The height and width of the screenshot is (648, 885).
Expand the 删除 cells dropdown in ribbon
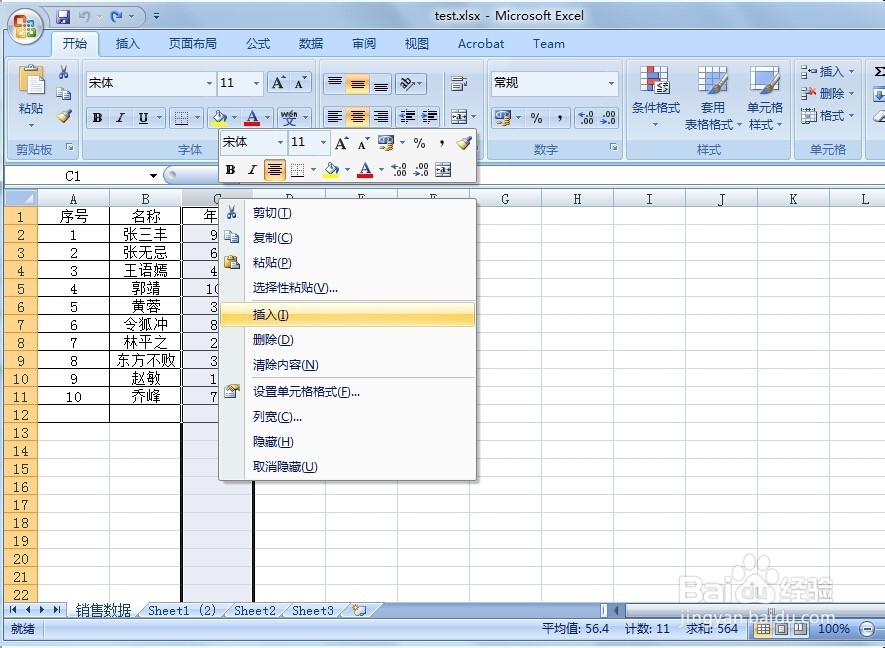coord(851,94)
